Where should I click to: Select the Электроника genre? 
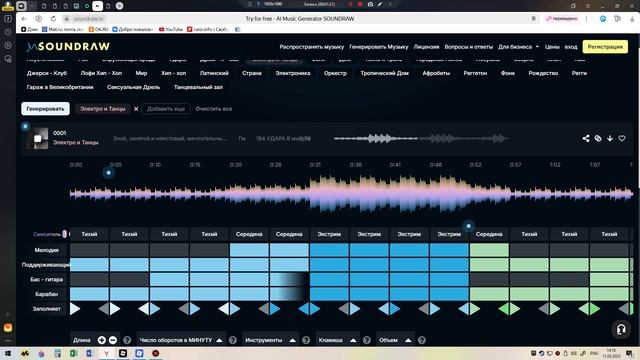point(293,73)
